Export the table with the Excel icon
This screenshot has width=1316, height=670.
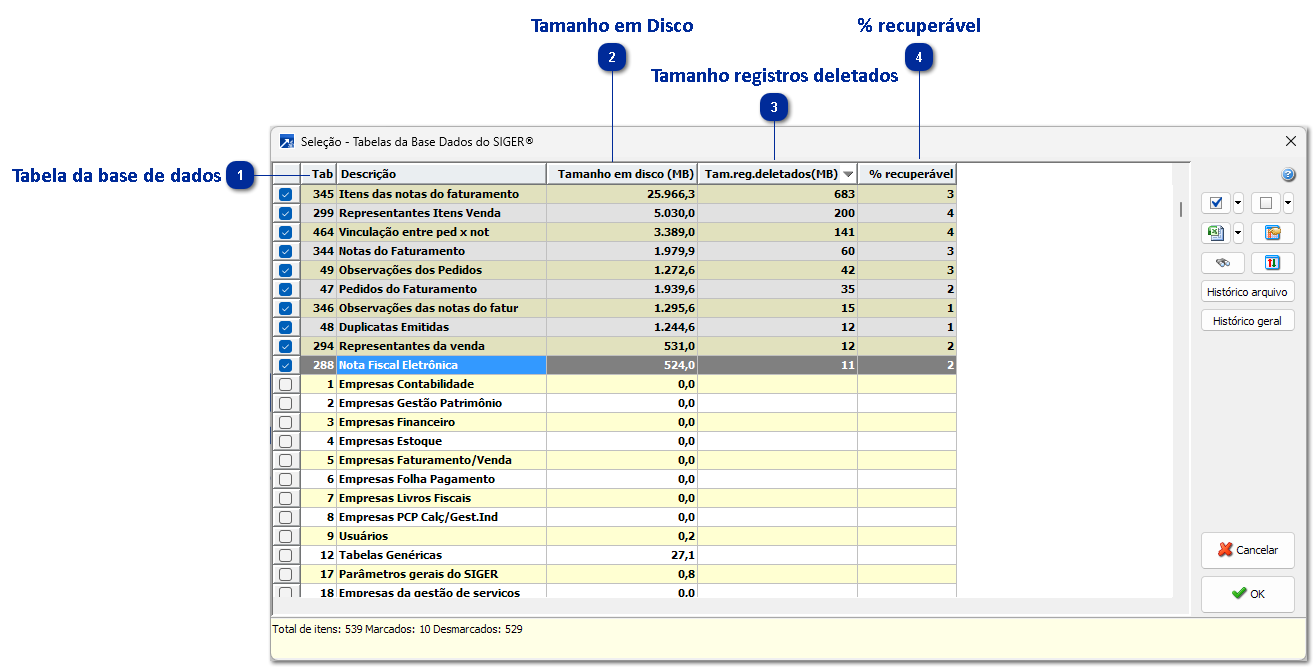[1216, 233]
